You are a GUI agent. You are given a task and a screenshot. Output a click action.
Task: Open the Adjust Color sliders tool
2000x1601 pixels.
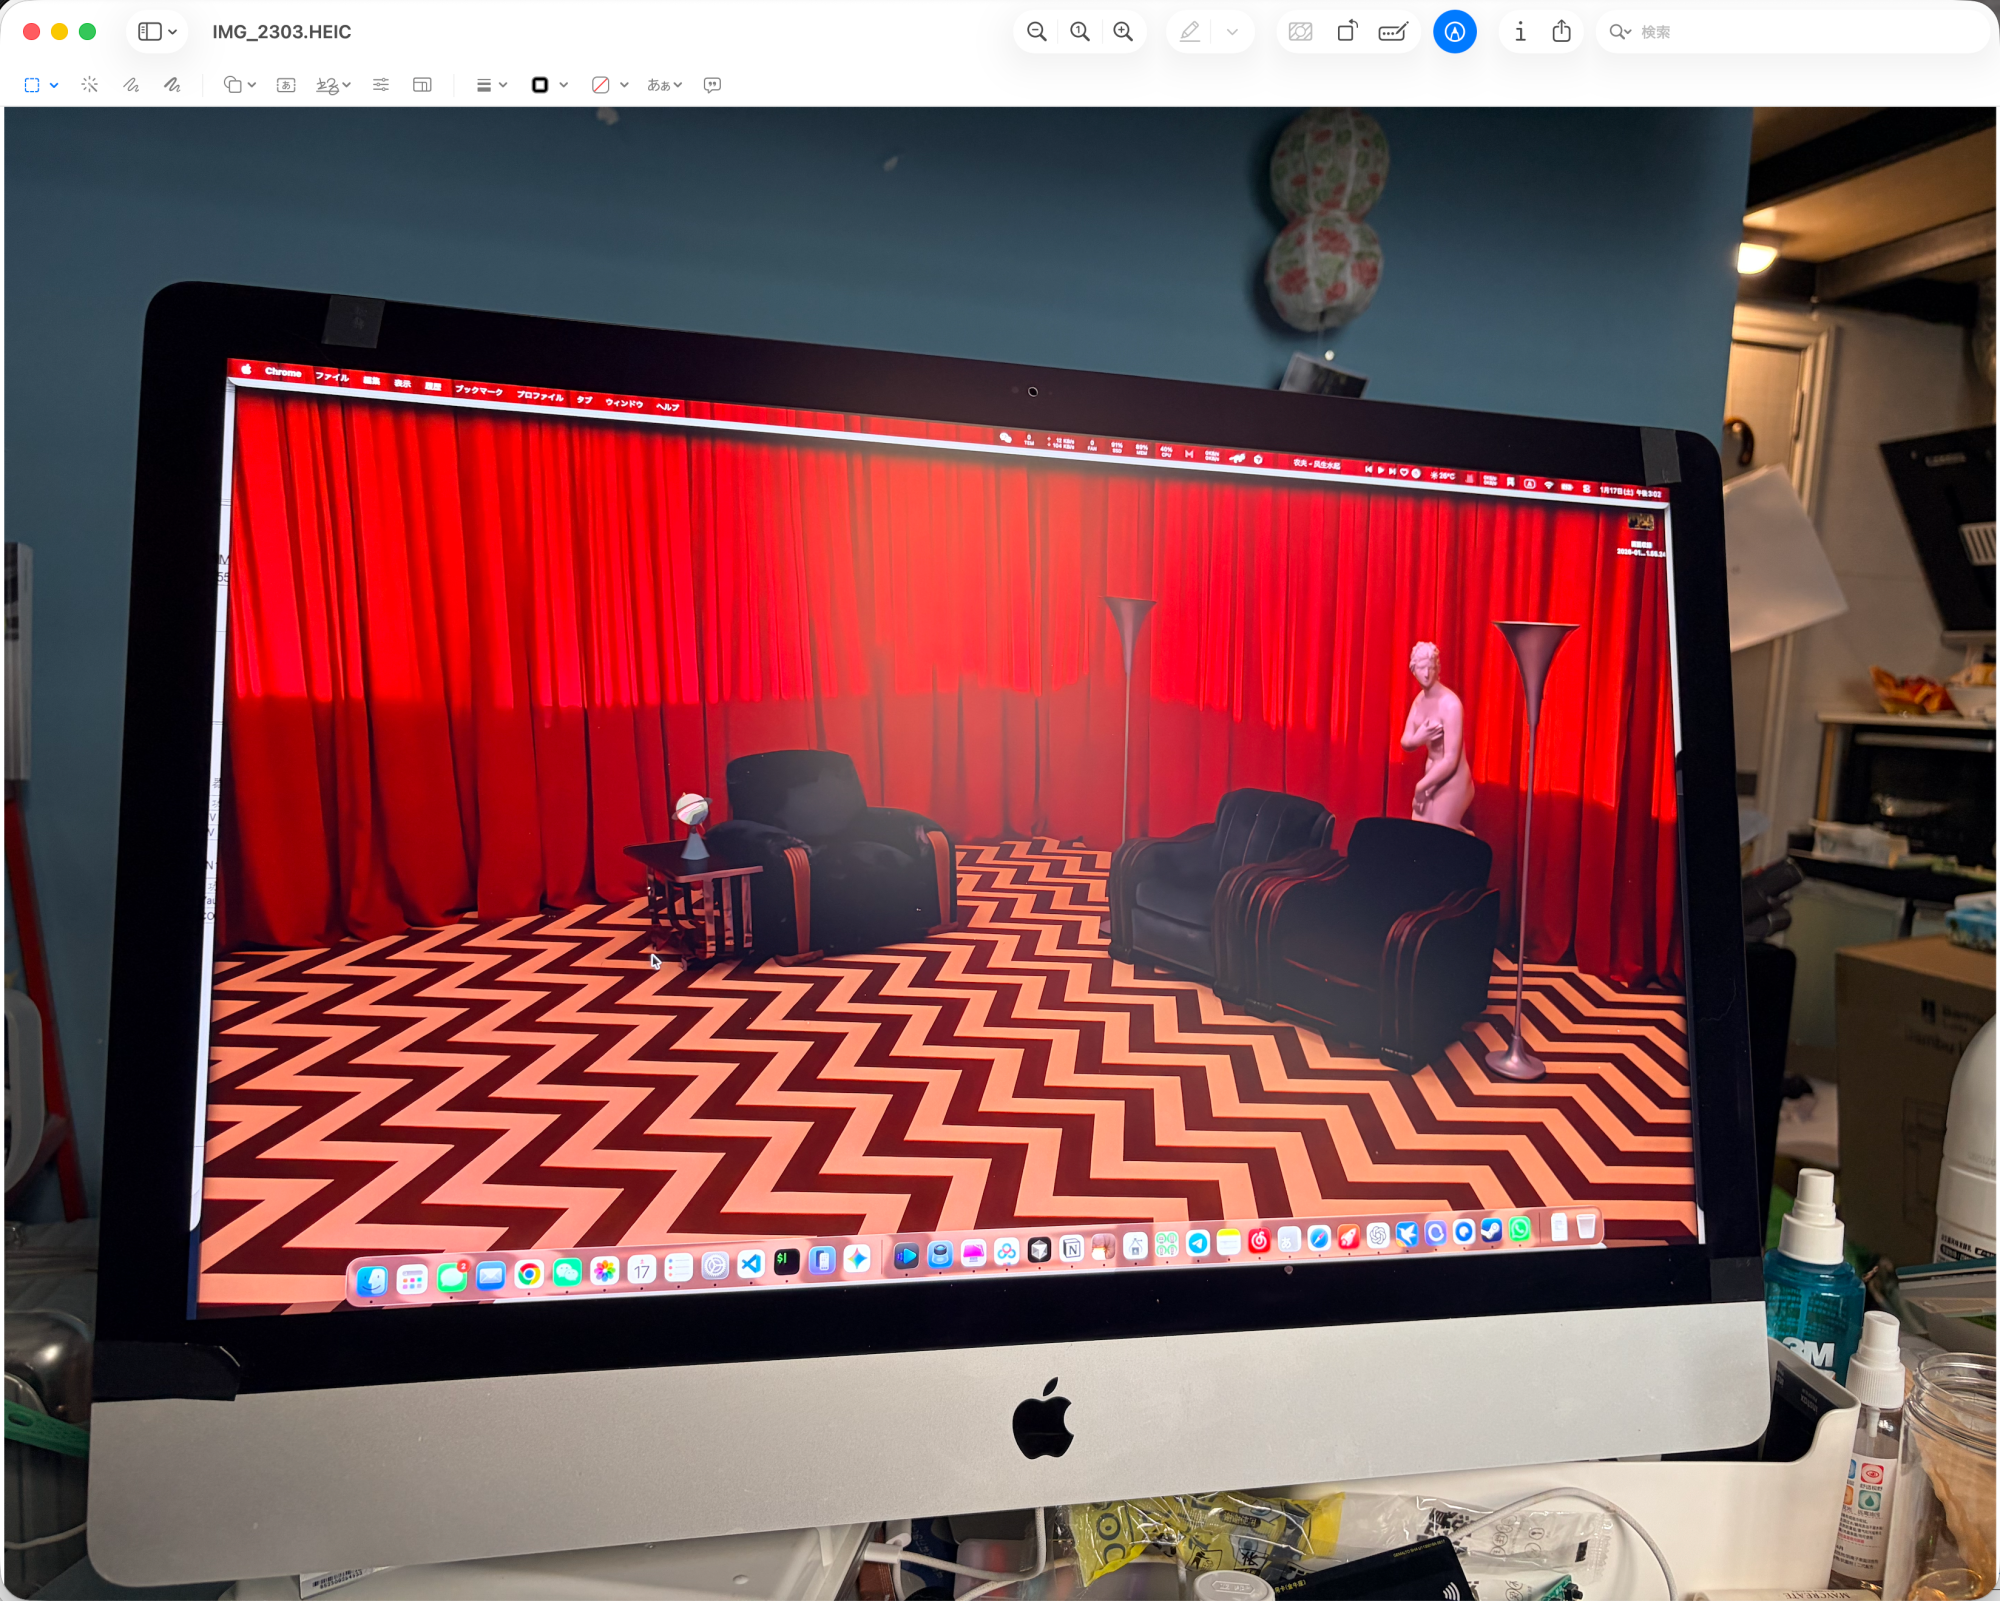coord(381,85)
